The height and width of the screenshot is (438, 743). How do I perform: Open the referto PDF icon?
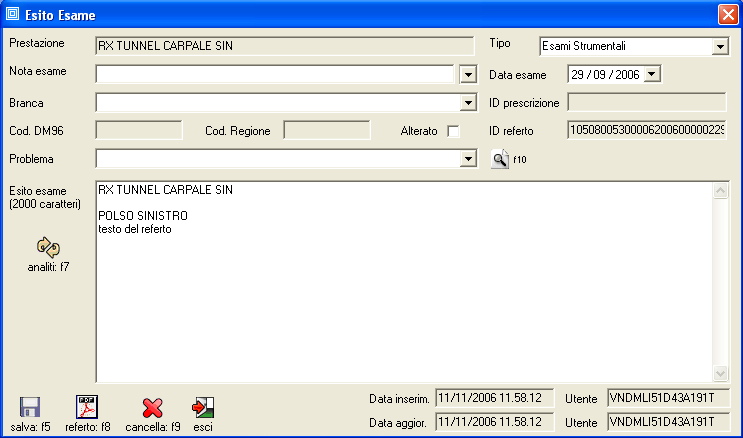point(87,407)
